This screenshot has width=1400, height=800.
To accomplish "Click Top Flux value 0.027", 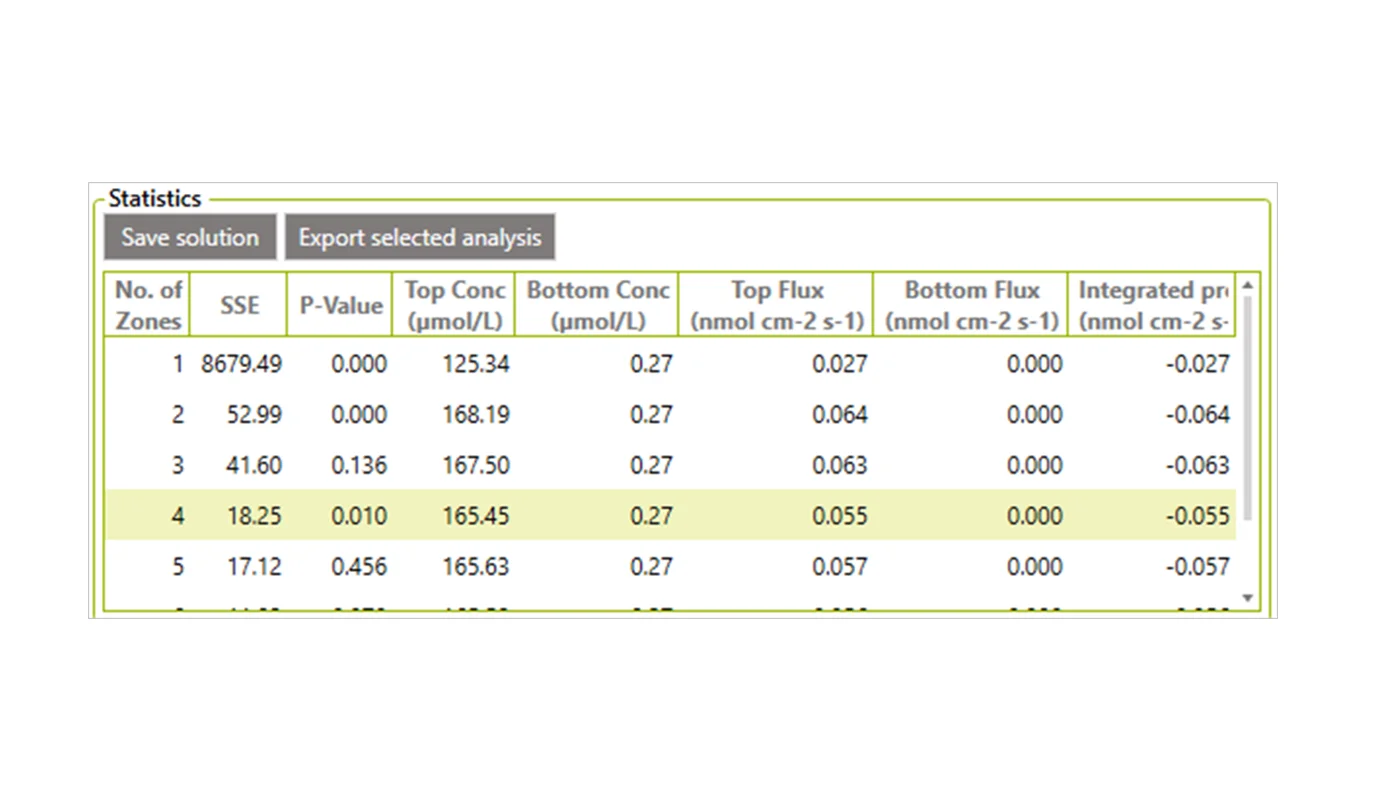I will point(840,364).
